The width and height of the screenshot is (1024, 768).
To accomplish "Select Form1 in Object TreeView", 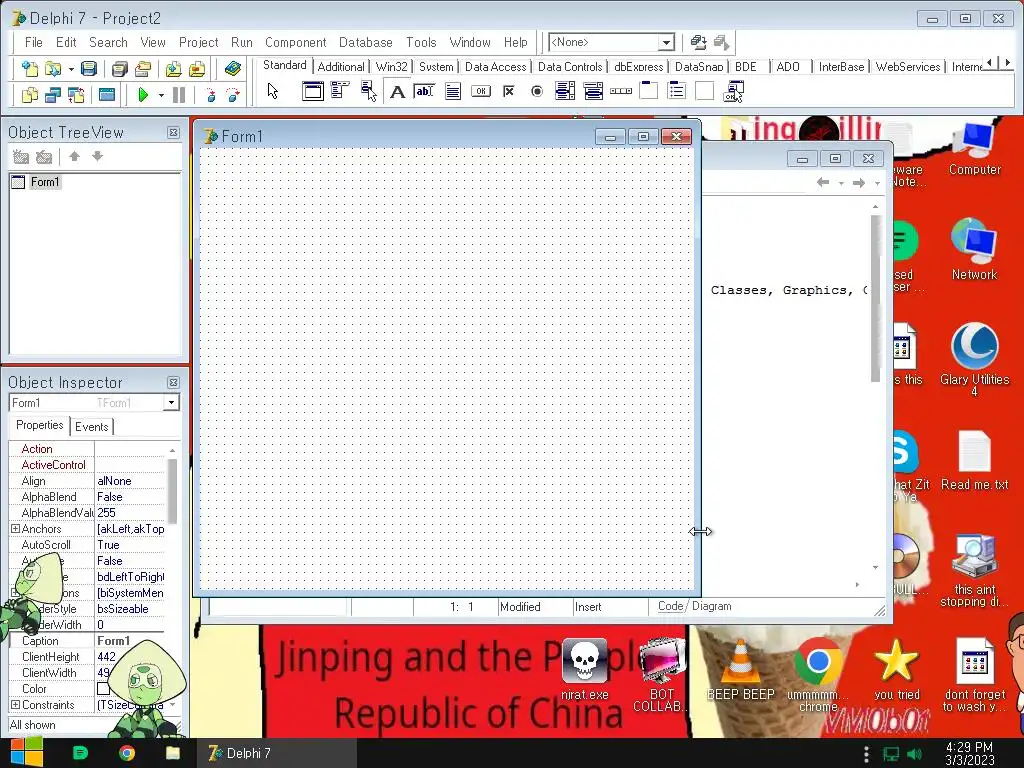I will (x=44, y=182).
